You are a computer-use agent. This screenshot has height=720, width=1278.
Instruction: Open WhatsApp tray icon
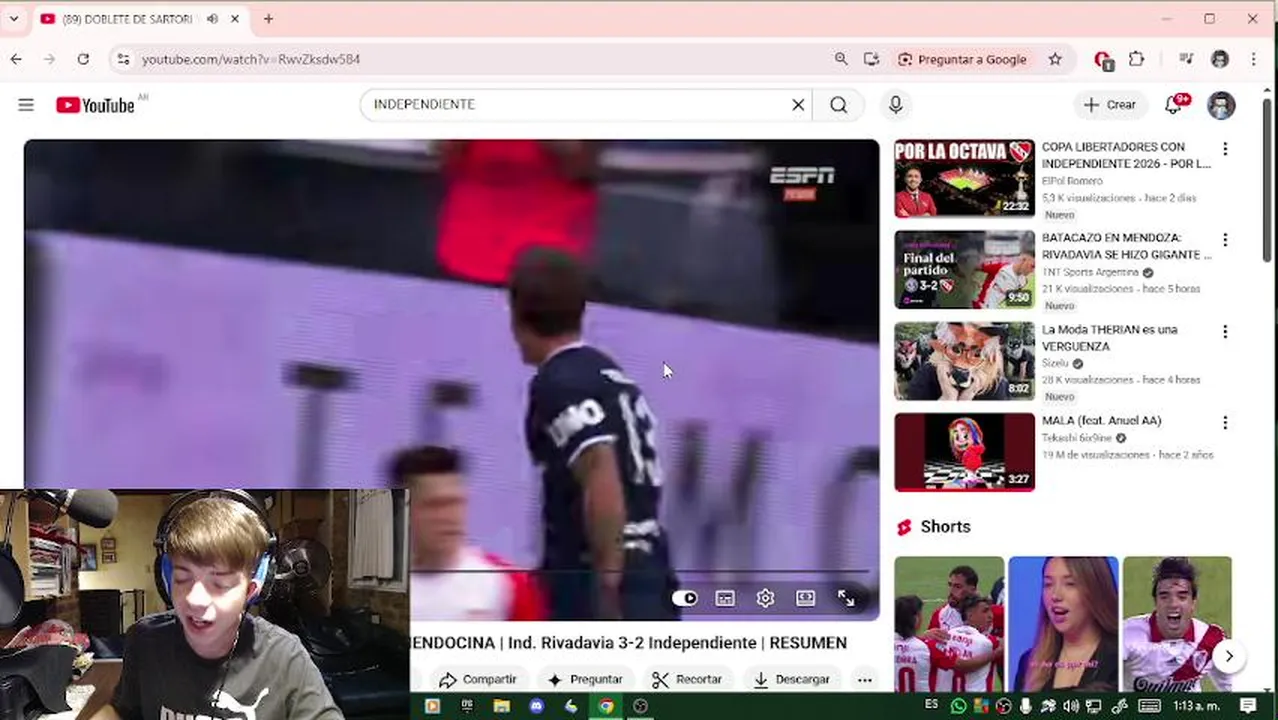point(958,706)
